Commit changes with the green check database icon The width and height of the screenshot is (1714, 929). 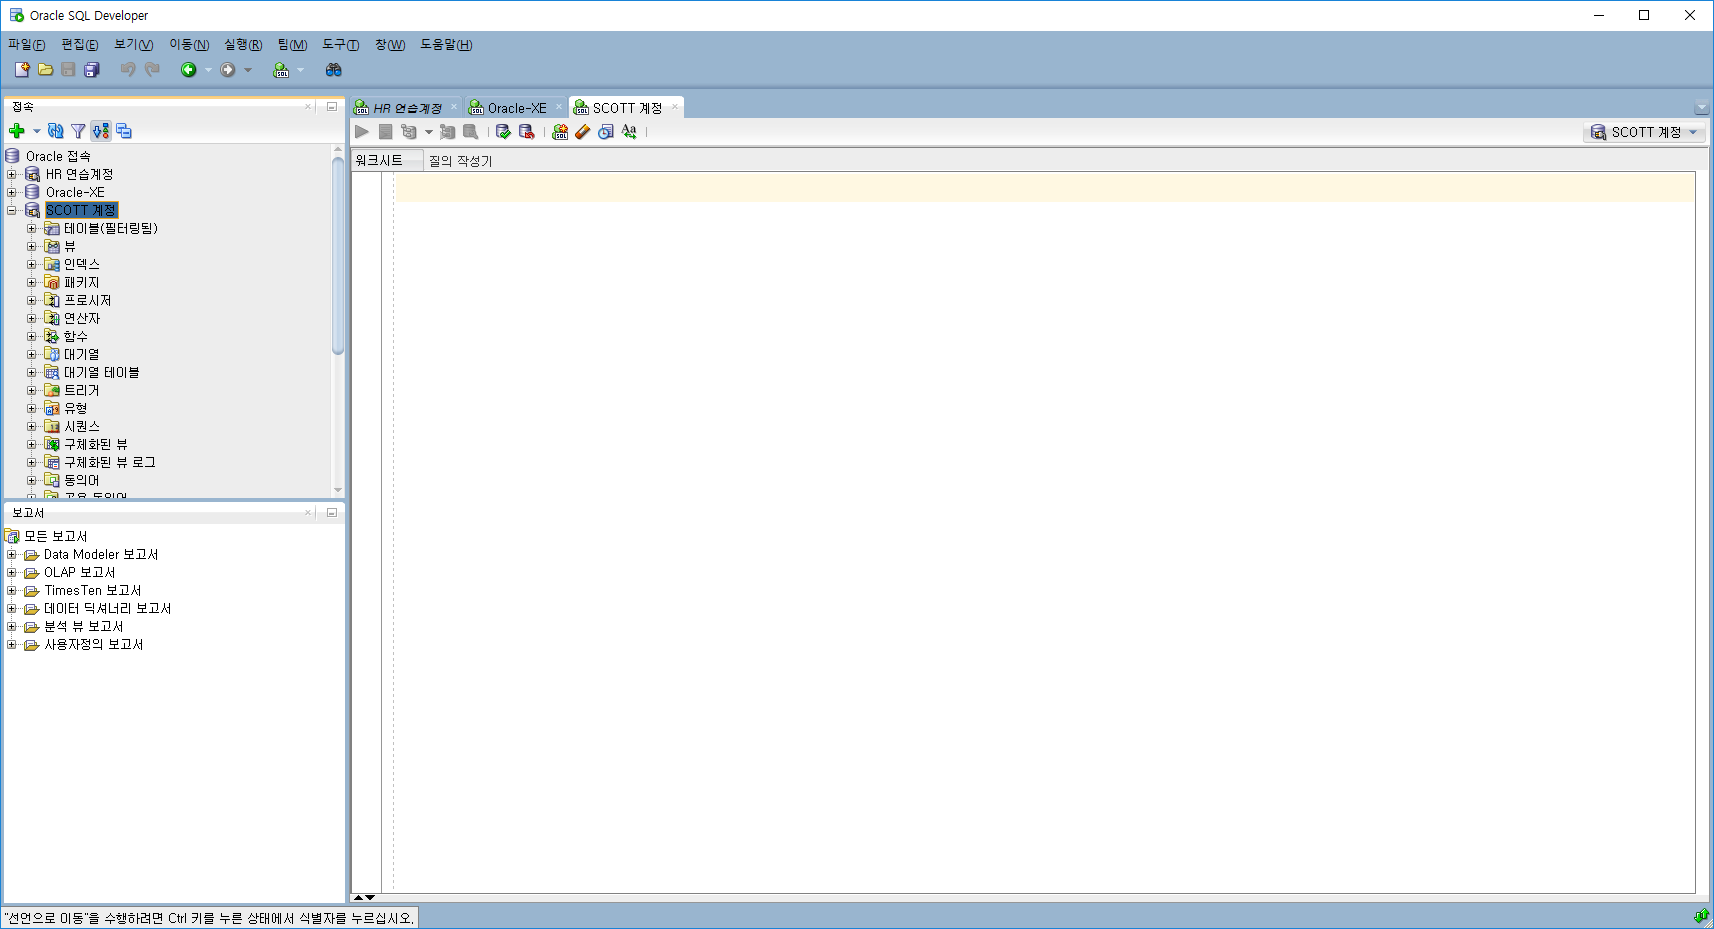click(x=503, y=132)
